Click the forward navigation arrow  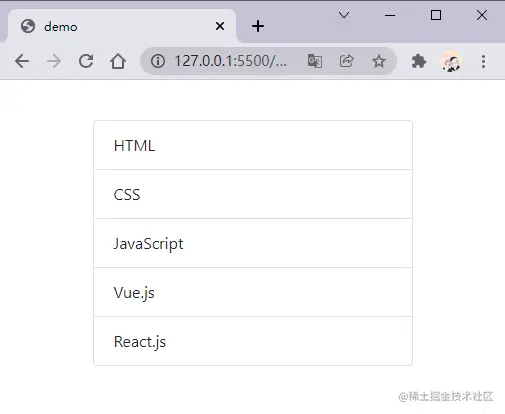54,61
